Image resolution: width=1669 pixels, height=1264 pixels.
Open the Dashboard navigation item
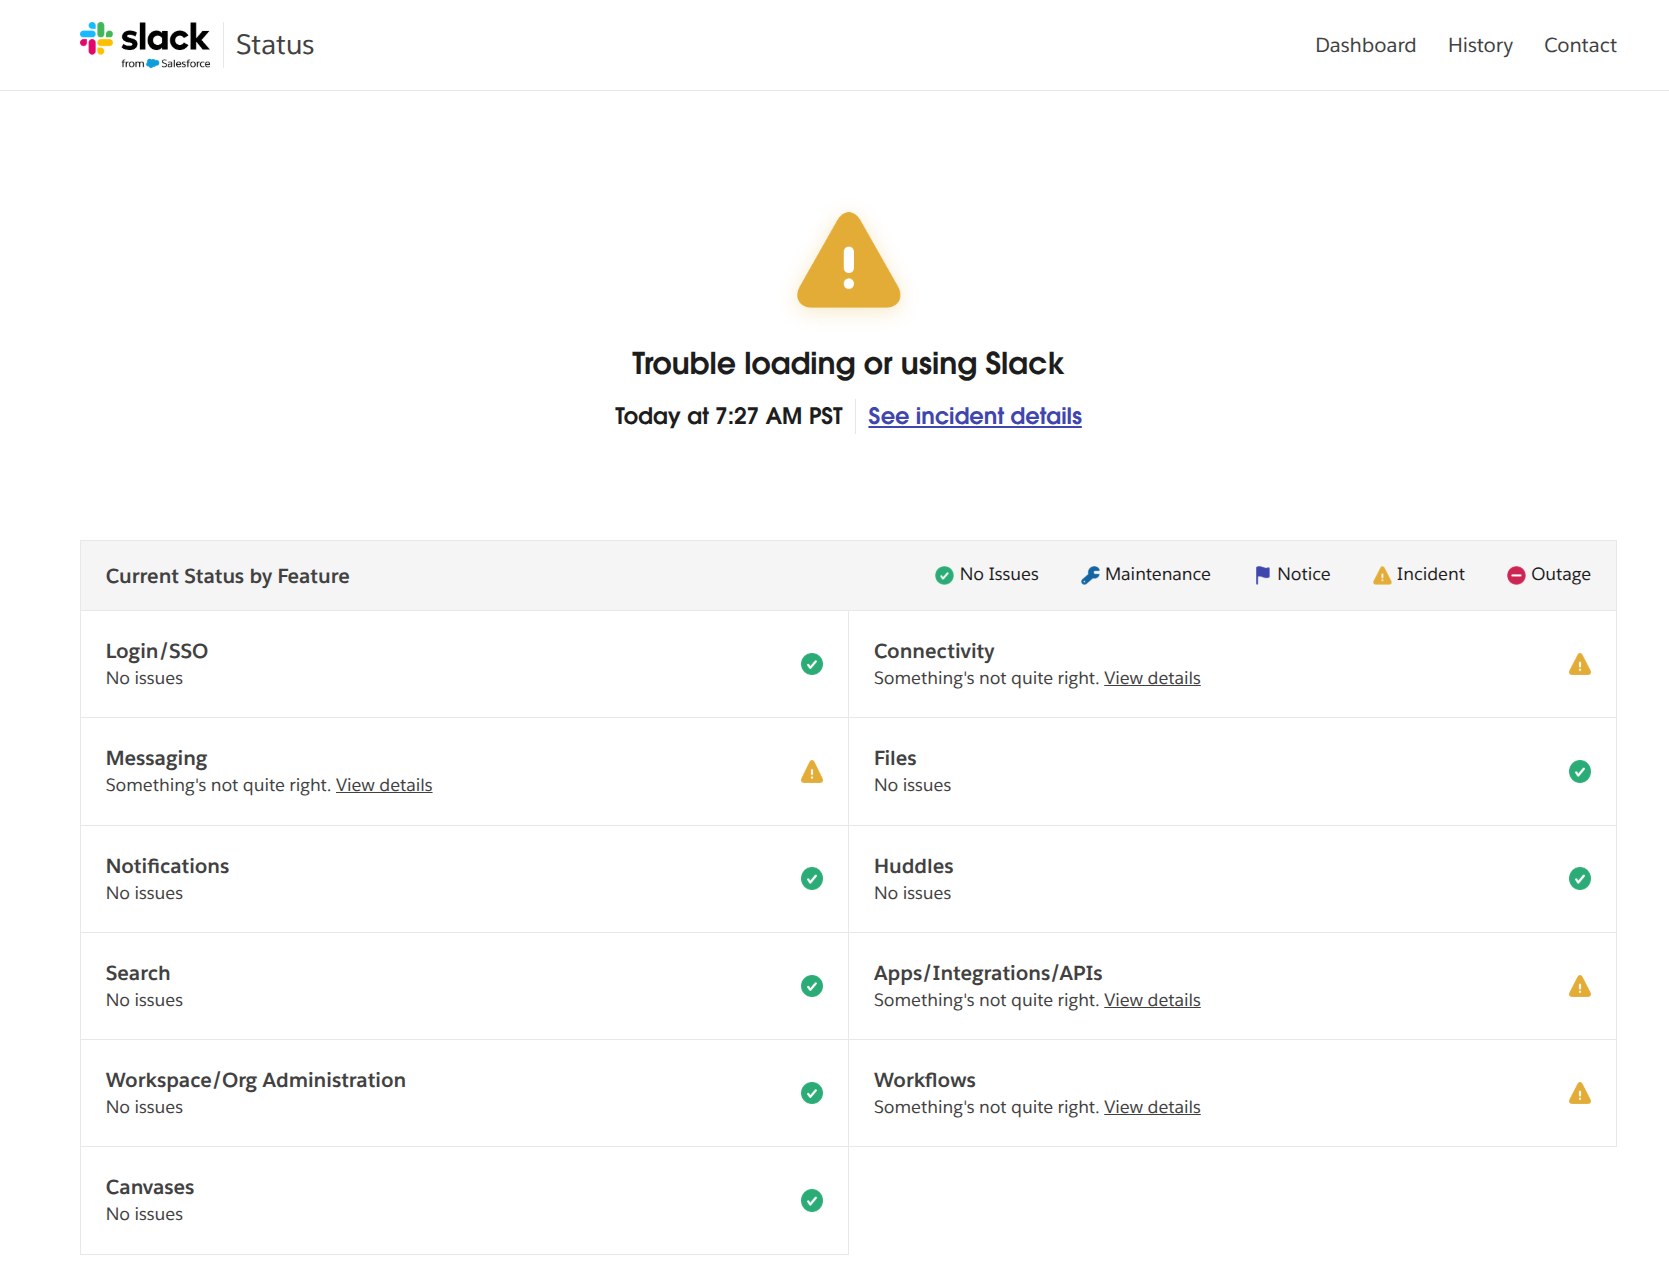[1365, 45]
